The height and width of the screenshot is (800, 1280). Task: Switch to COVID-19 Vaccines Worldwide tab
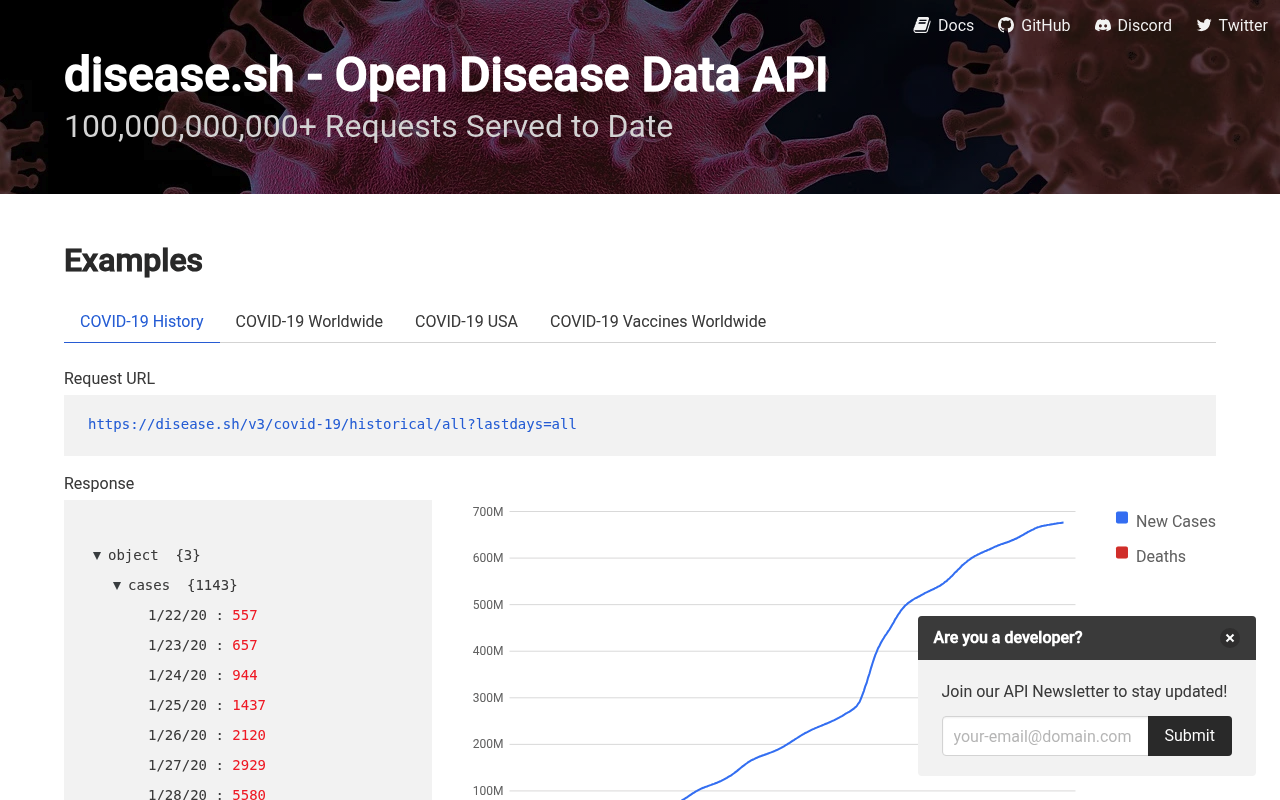[658, 321]
